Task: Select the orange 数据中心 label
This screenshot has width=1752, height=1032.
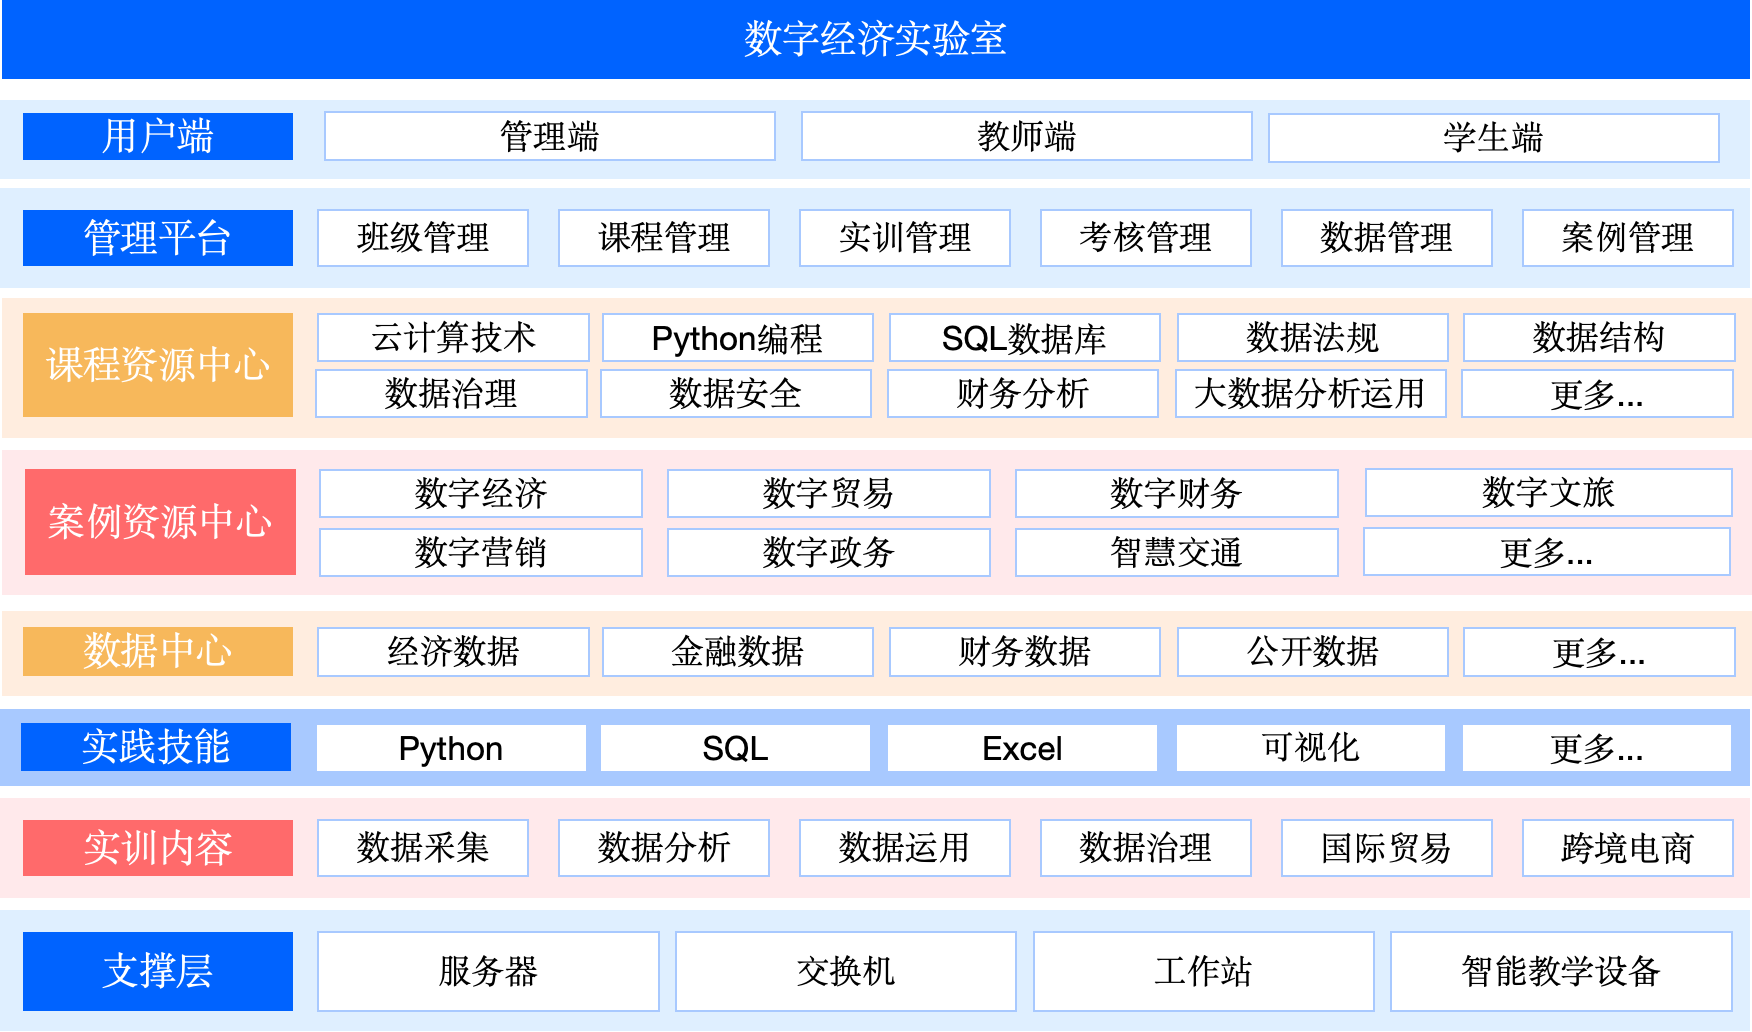Action: point(158,652)
